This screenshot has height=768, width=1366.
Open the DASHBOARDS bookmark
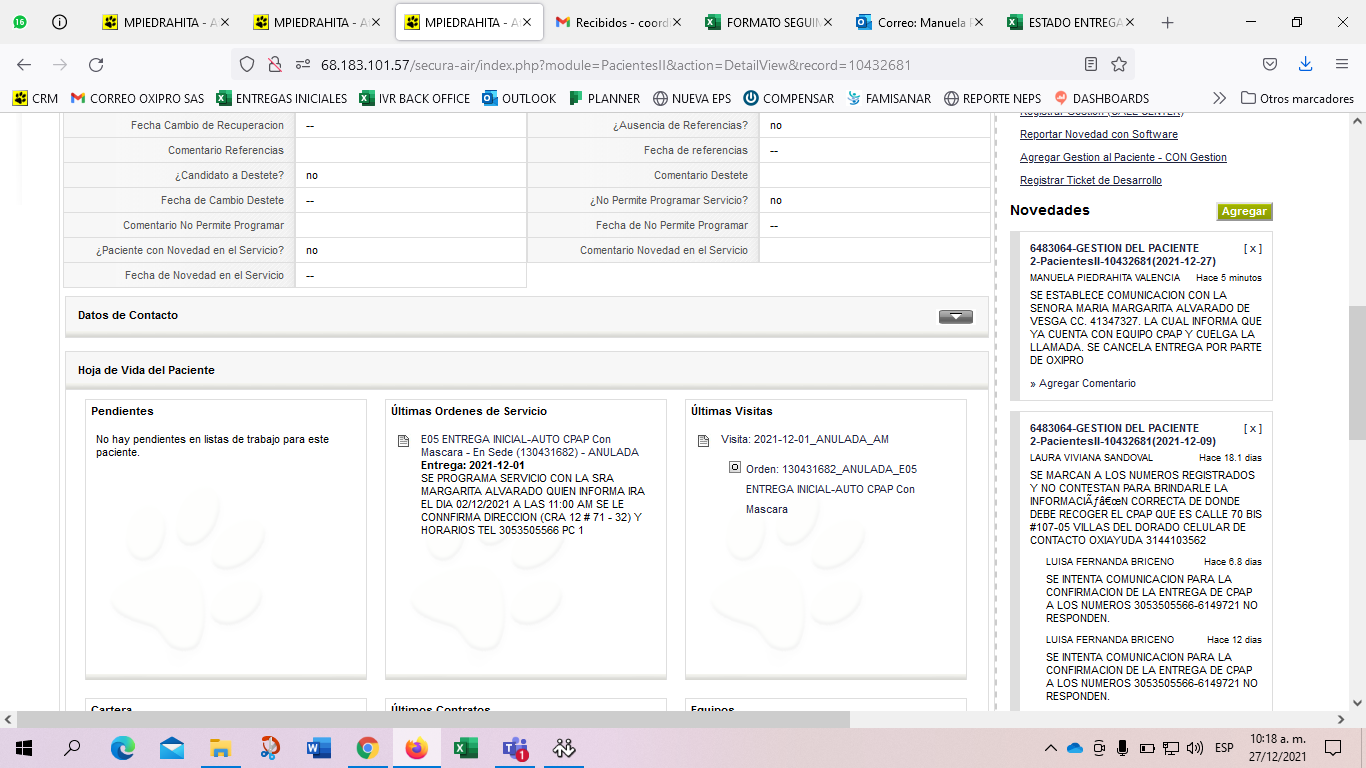tap(1102, 98)
